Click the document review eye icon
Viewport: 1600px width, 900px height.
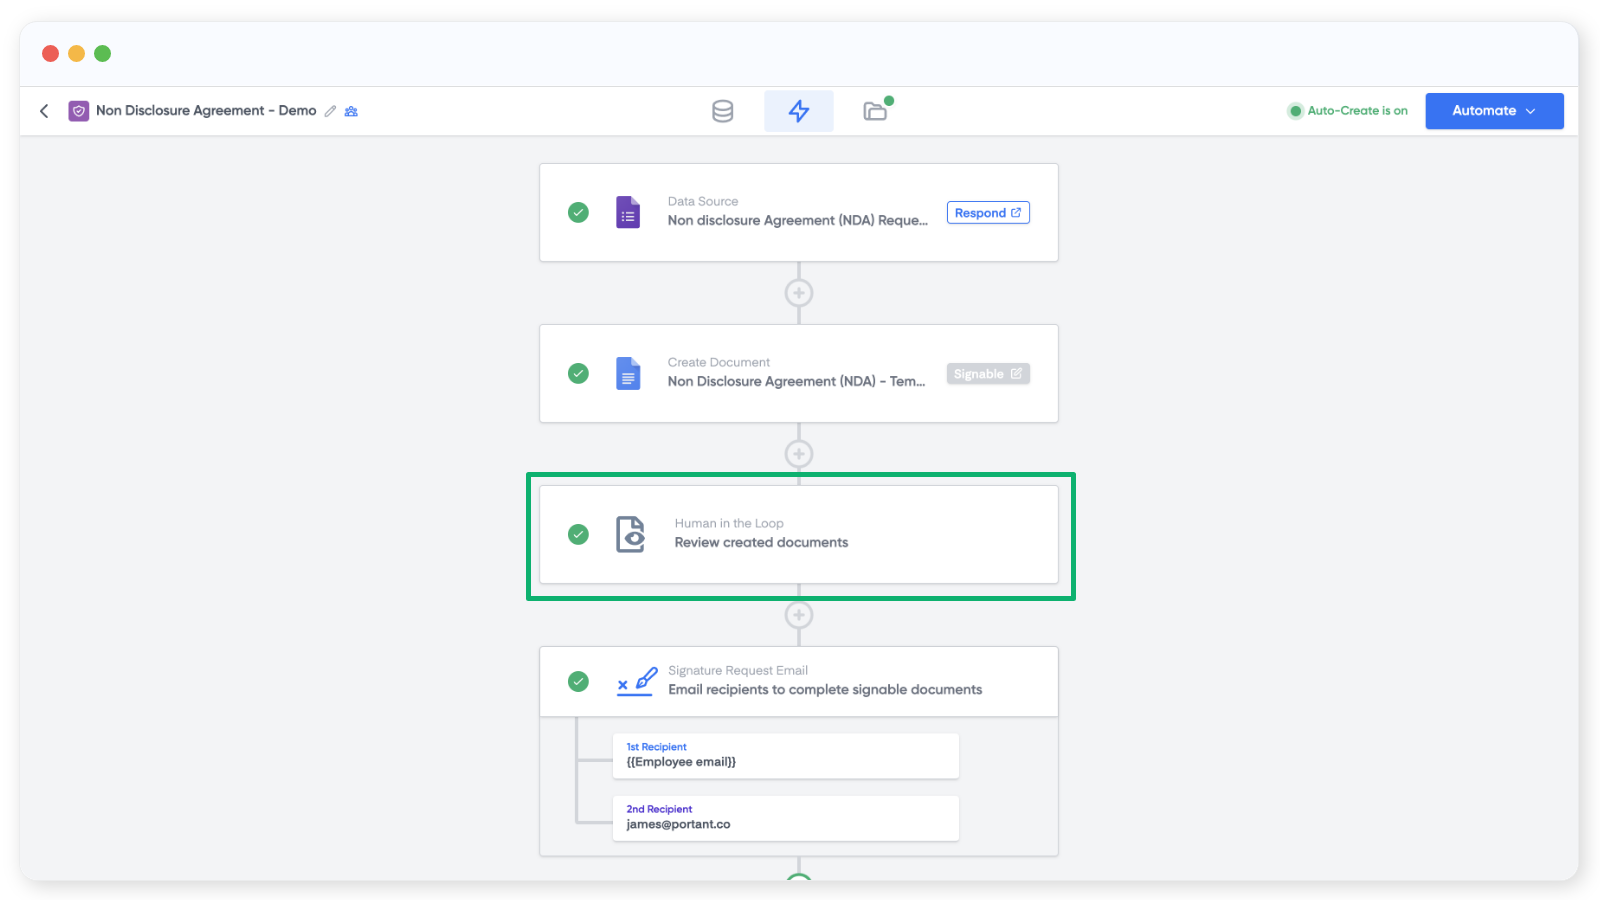point(630,534)
